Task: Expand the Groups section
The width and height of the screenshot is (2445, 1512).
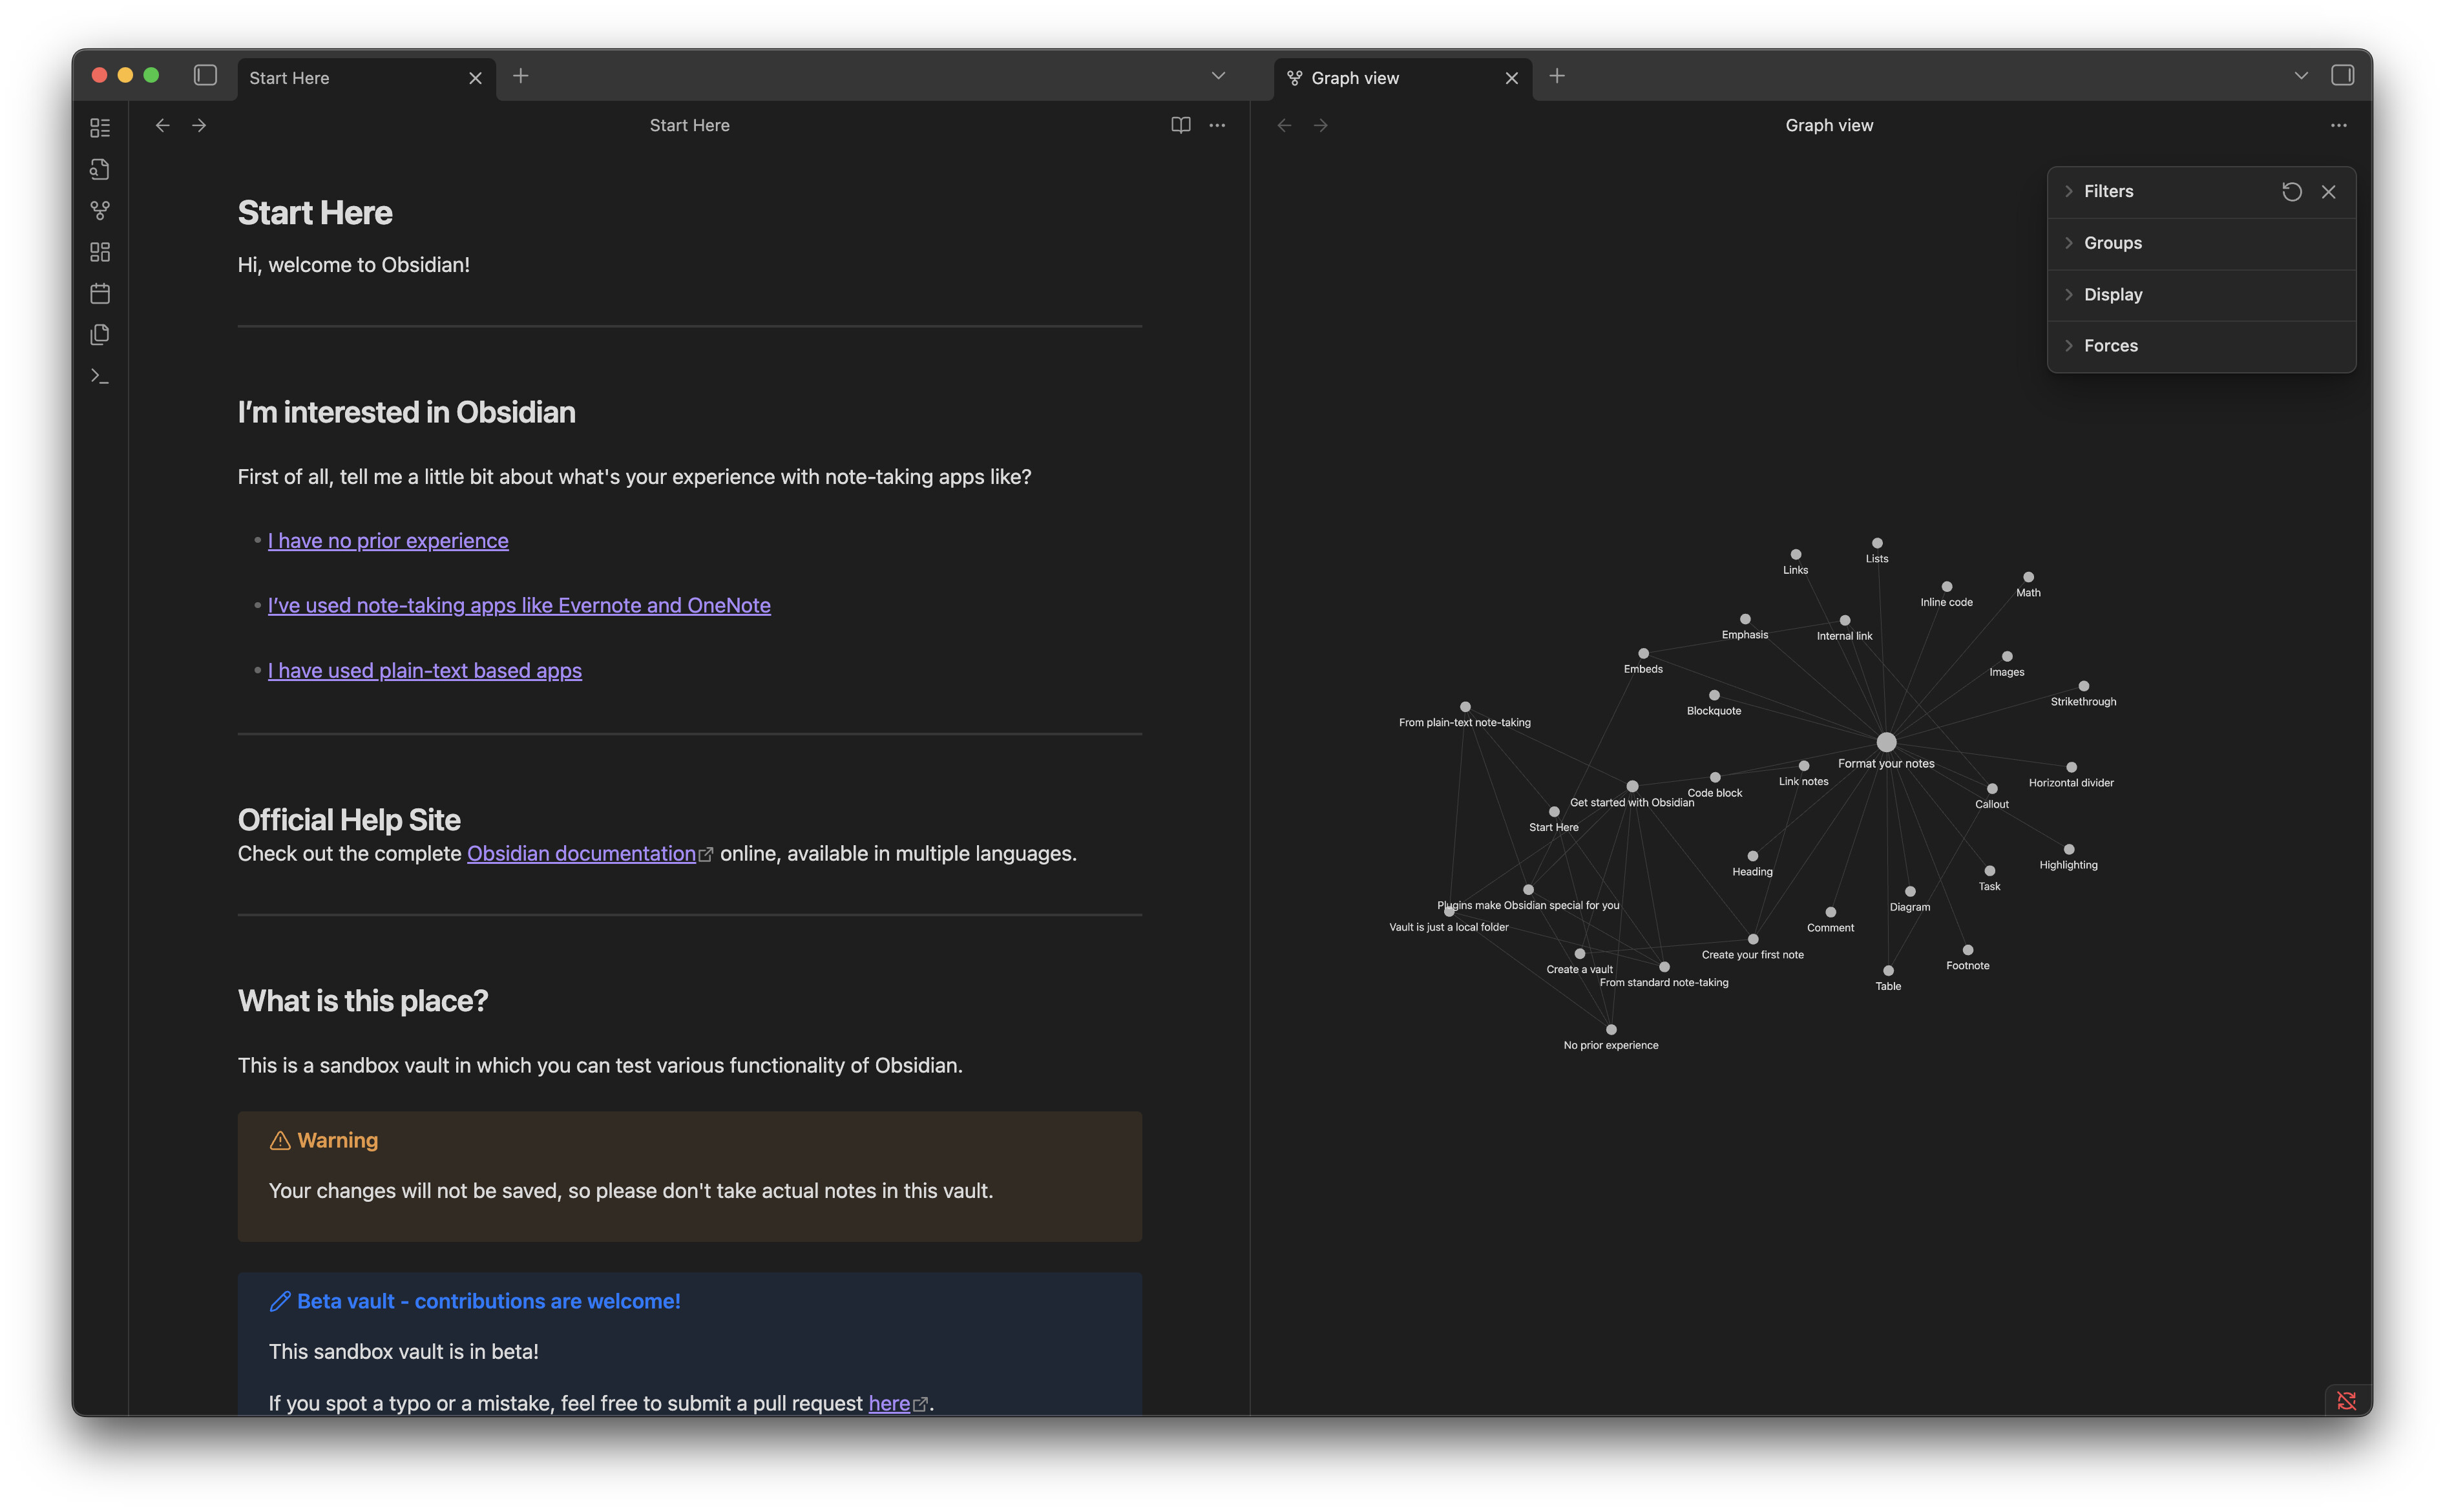Action: click(2112, 243)
